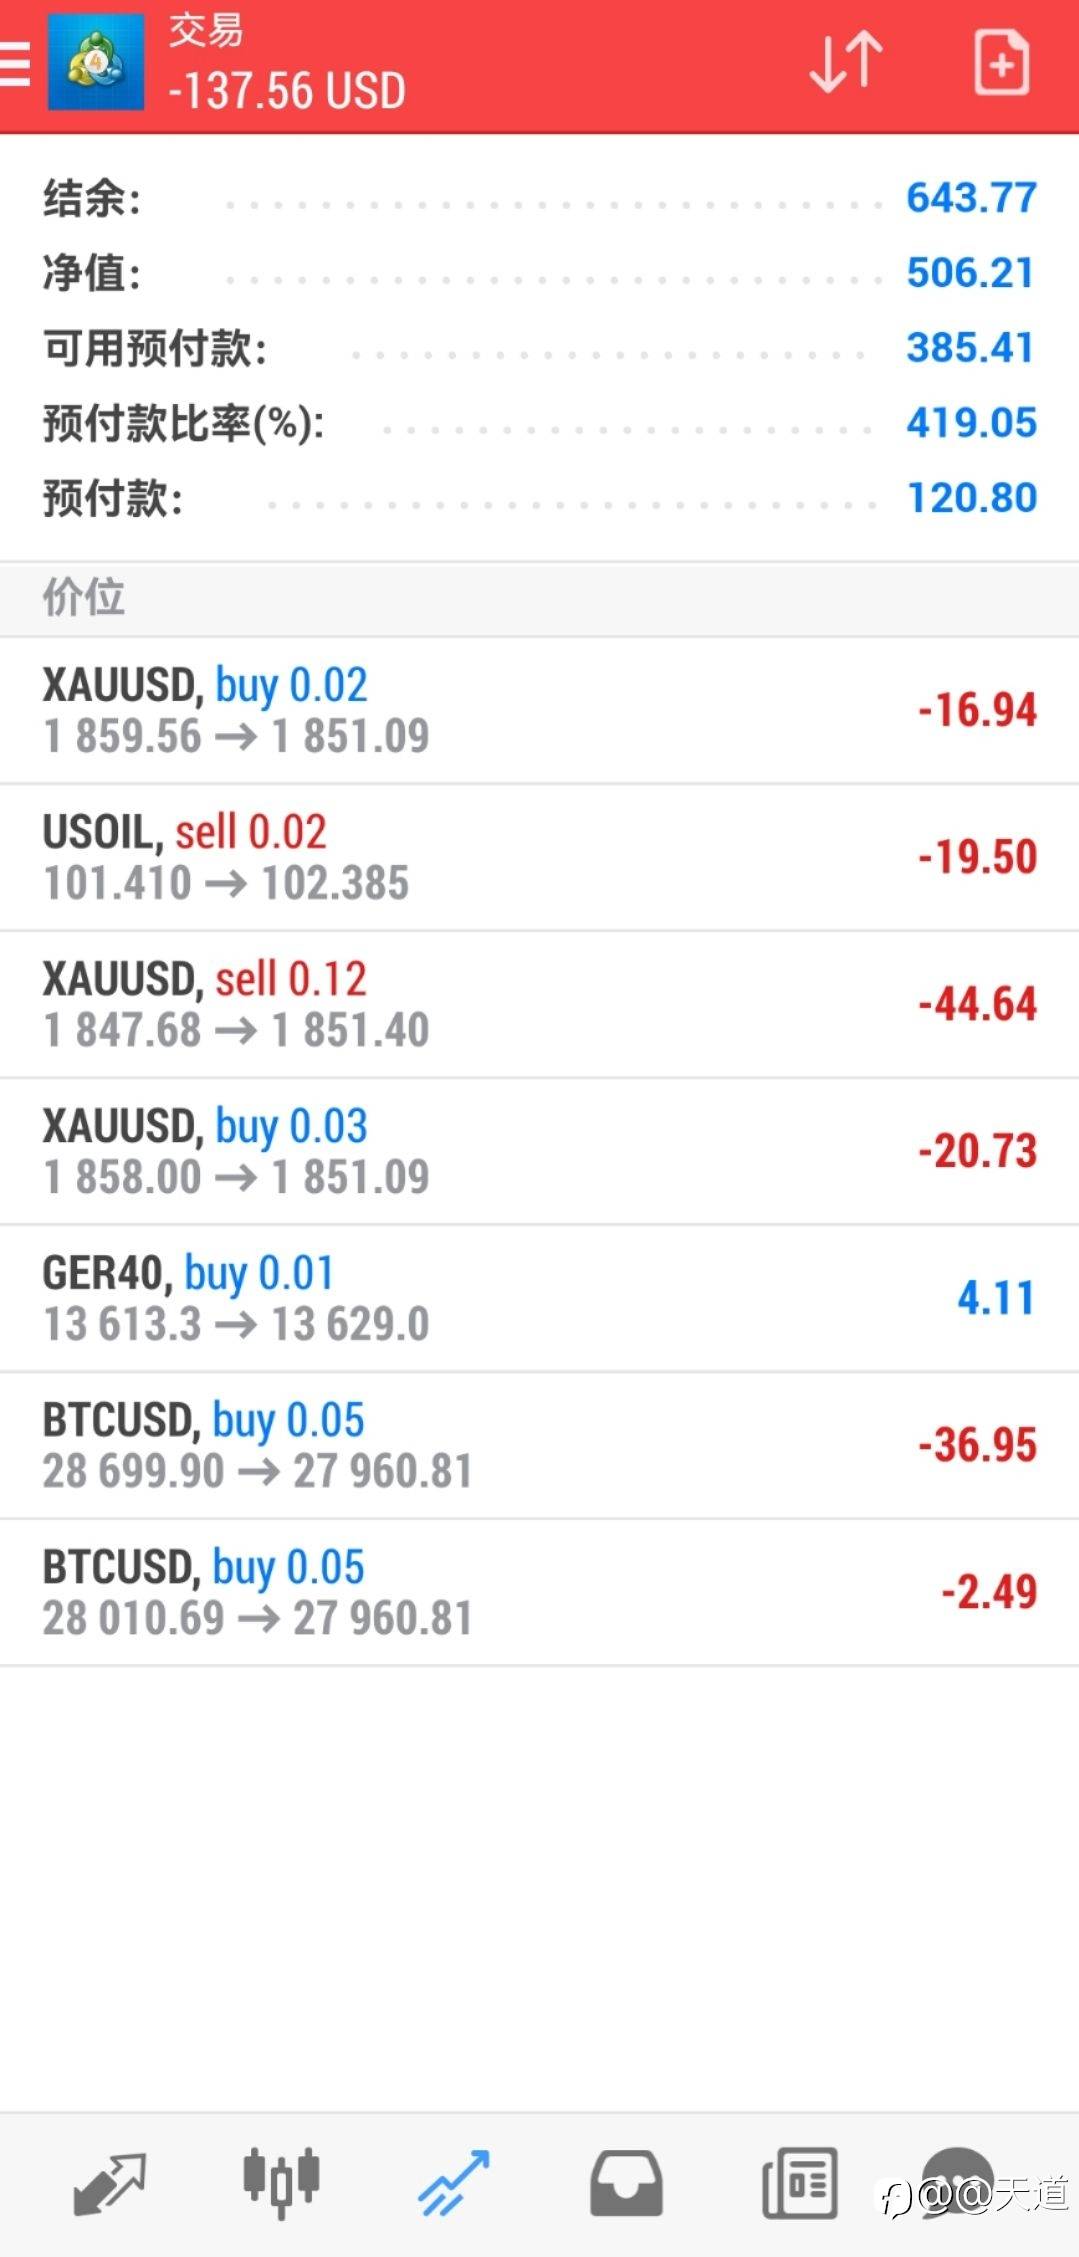Viewport: 1079px width, 2257px height.
Task: Select XAUUSD buy 0.02 position
Action: click(x=539, y=710)
